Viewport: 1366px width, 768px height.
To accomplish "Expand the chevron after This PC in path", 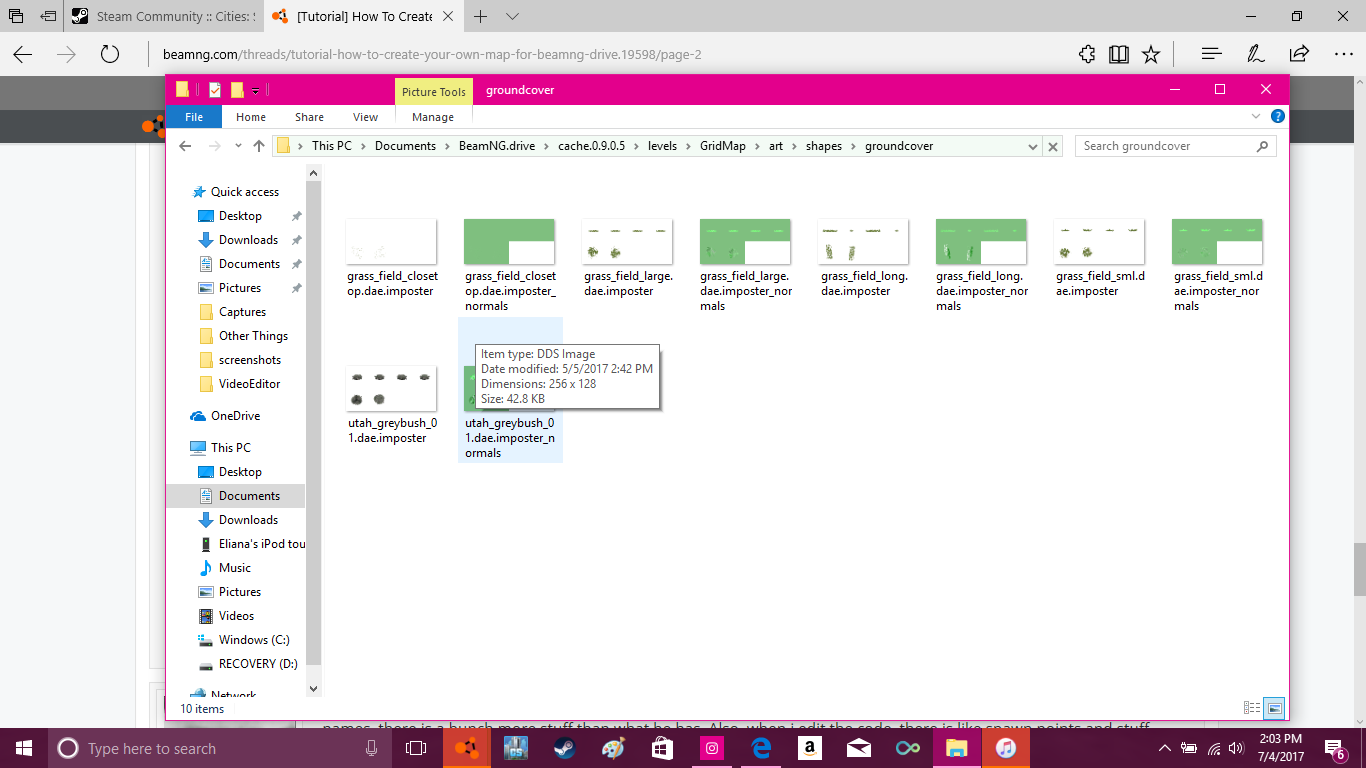I will point(363,146).
